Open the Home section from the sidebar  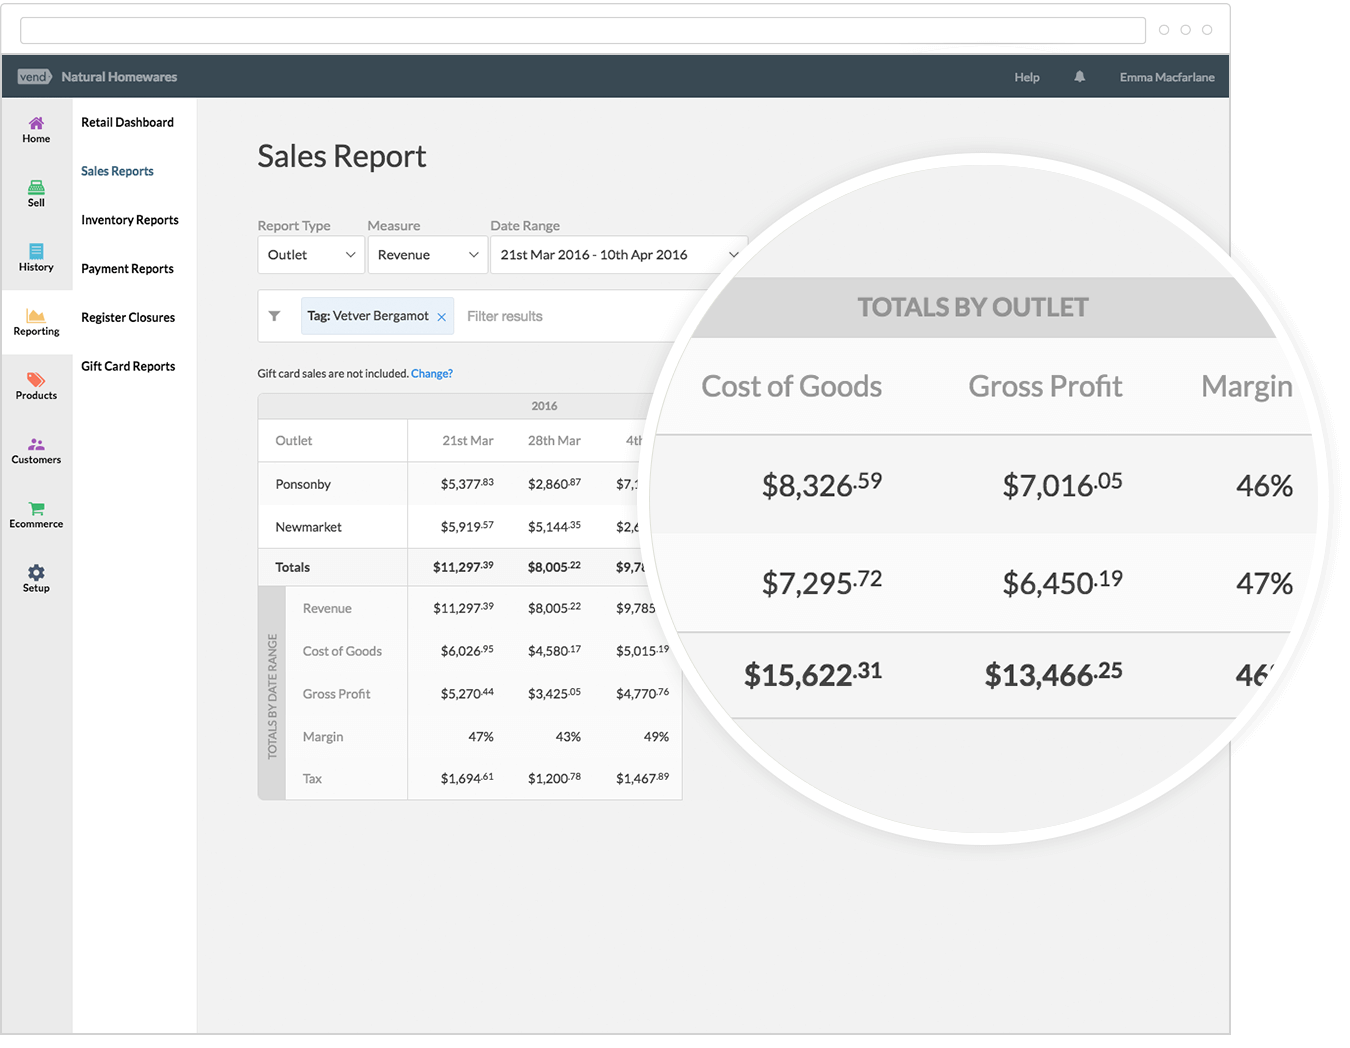pos(36,128)
